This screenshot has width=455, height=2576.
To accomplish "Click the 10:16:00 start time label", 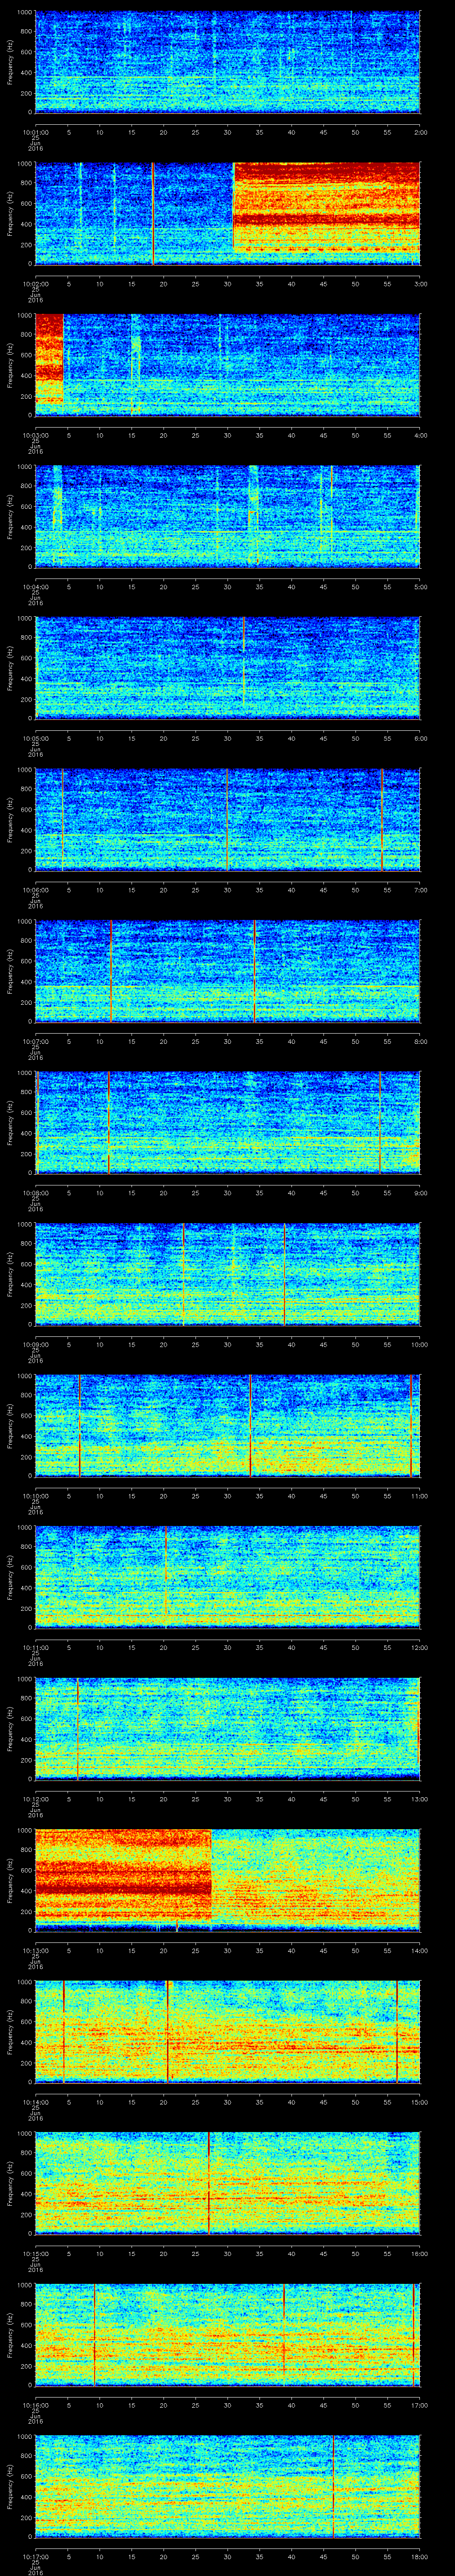I will click(35, 2405).
